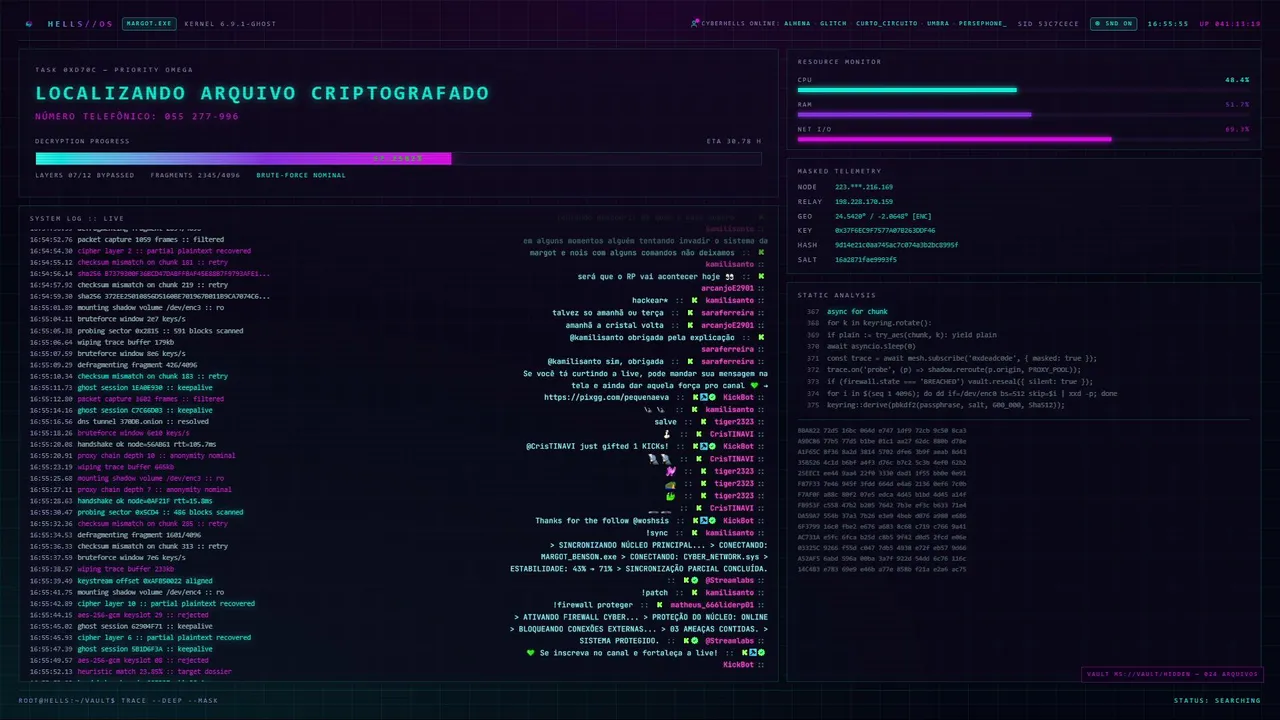Screen dimensions: 1280x720
Task: Click verified badge on pixgg link row
Action: click(712, 397)
